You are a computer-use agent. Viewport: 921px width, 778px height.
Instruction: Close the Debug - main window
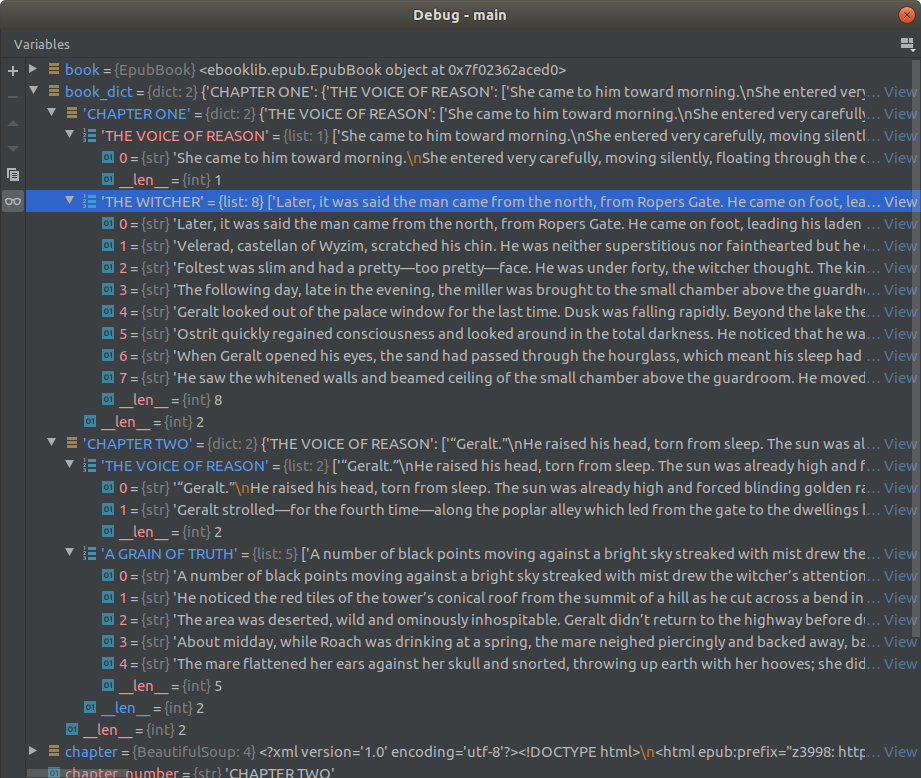[x=906, y=15]
